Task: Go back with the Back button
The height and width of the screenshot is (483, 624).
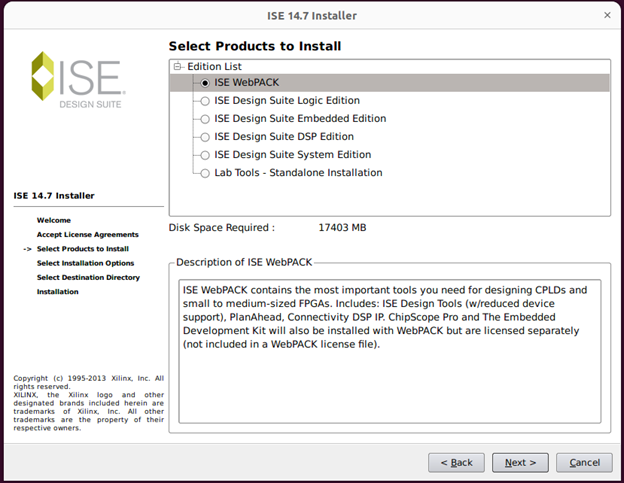Action: [456, 463]
